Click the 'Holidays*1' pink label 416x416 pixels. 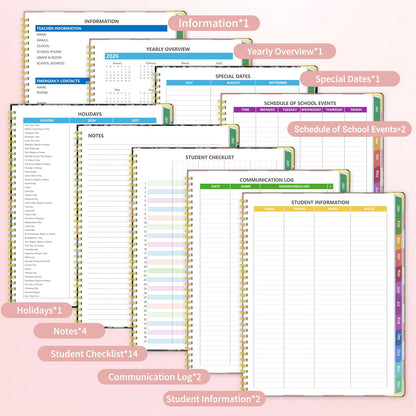click(37, 310)
